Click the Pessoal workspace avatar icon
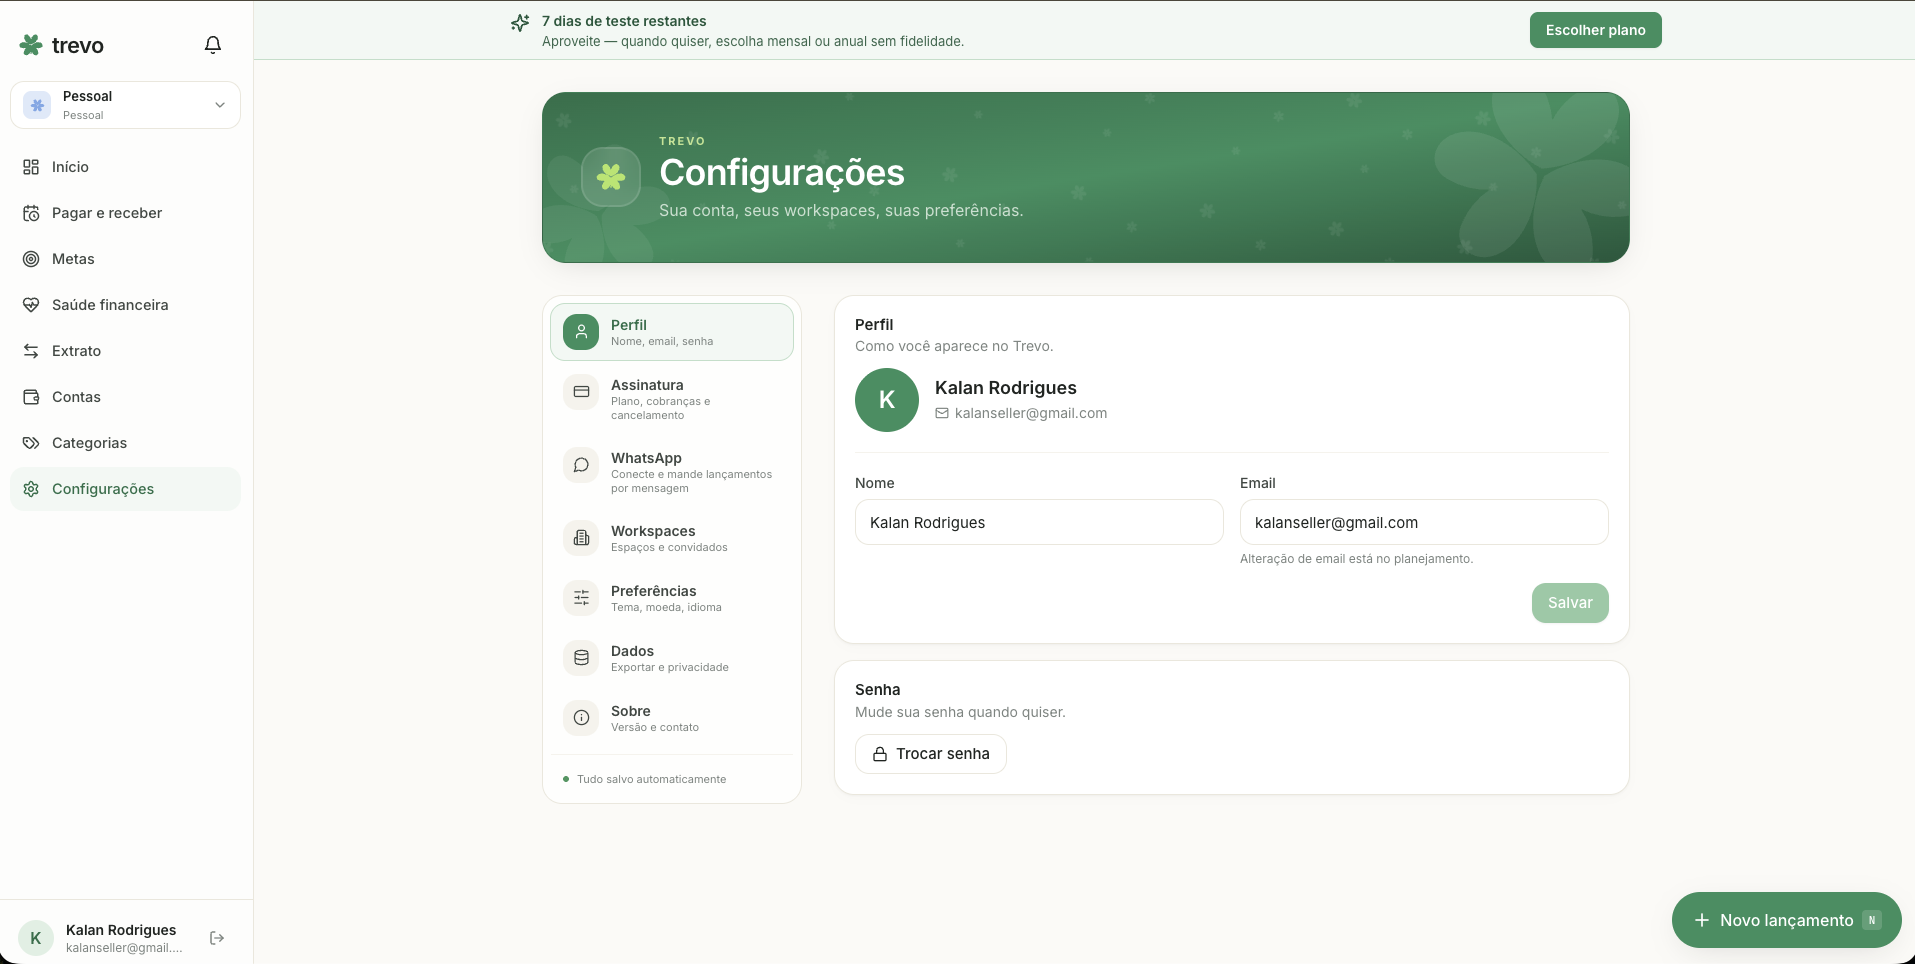1915x964 pixels. point(37,105)
